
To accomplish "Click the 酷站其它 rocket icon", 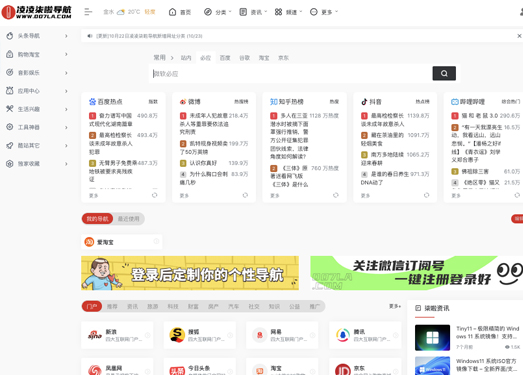I will point(10,145).
